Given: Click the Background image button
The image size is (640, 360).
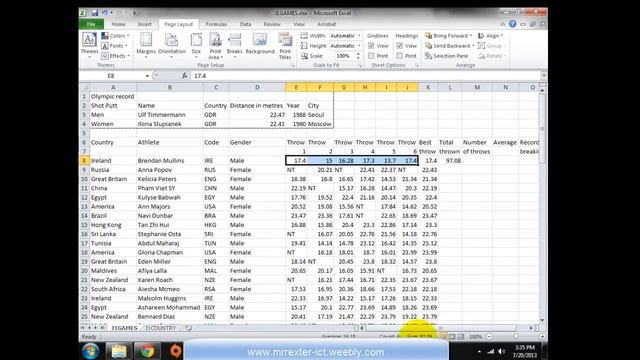Looking at the screenshot, I should tap(260, 44).
